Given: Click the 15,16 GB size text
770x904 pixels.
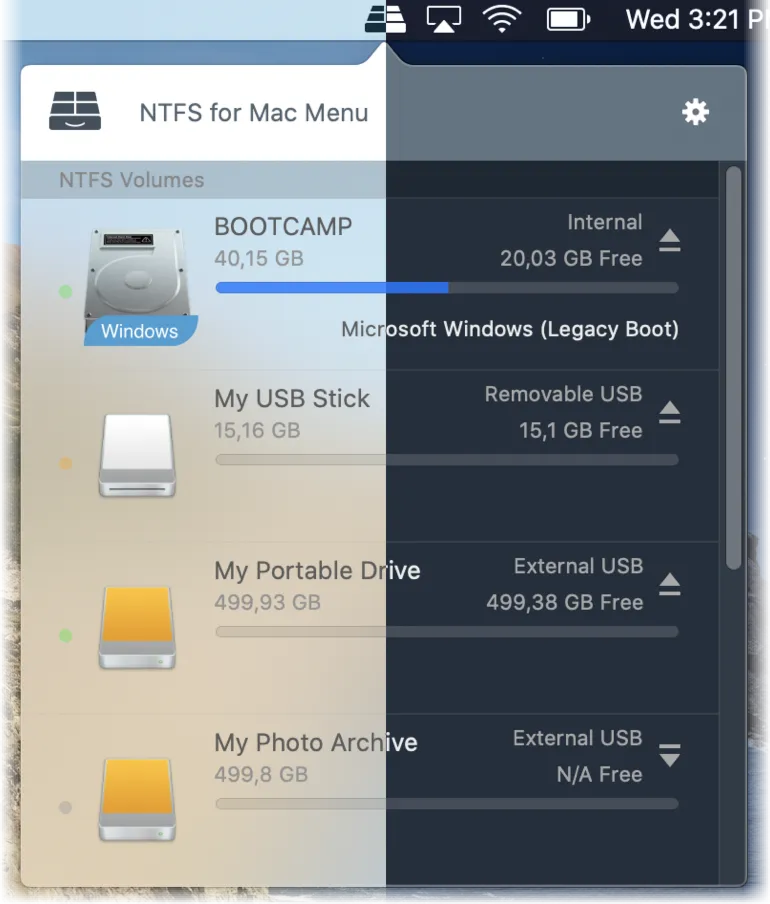Looking at the screenshot, I should pos(257,430).
